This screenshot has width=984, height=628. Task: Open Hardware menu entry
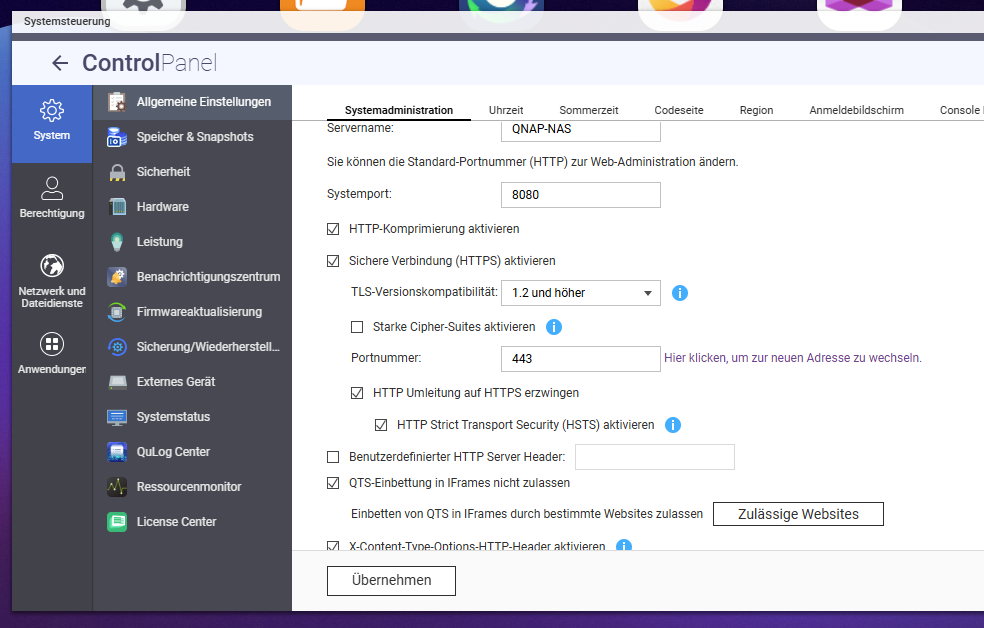pos(192,207)
